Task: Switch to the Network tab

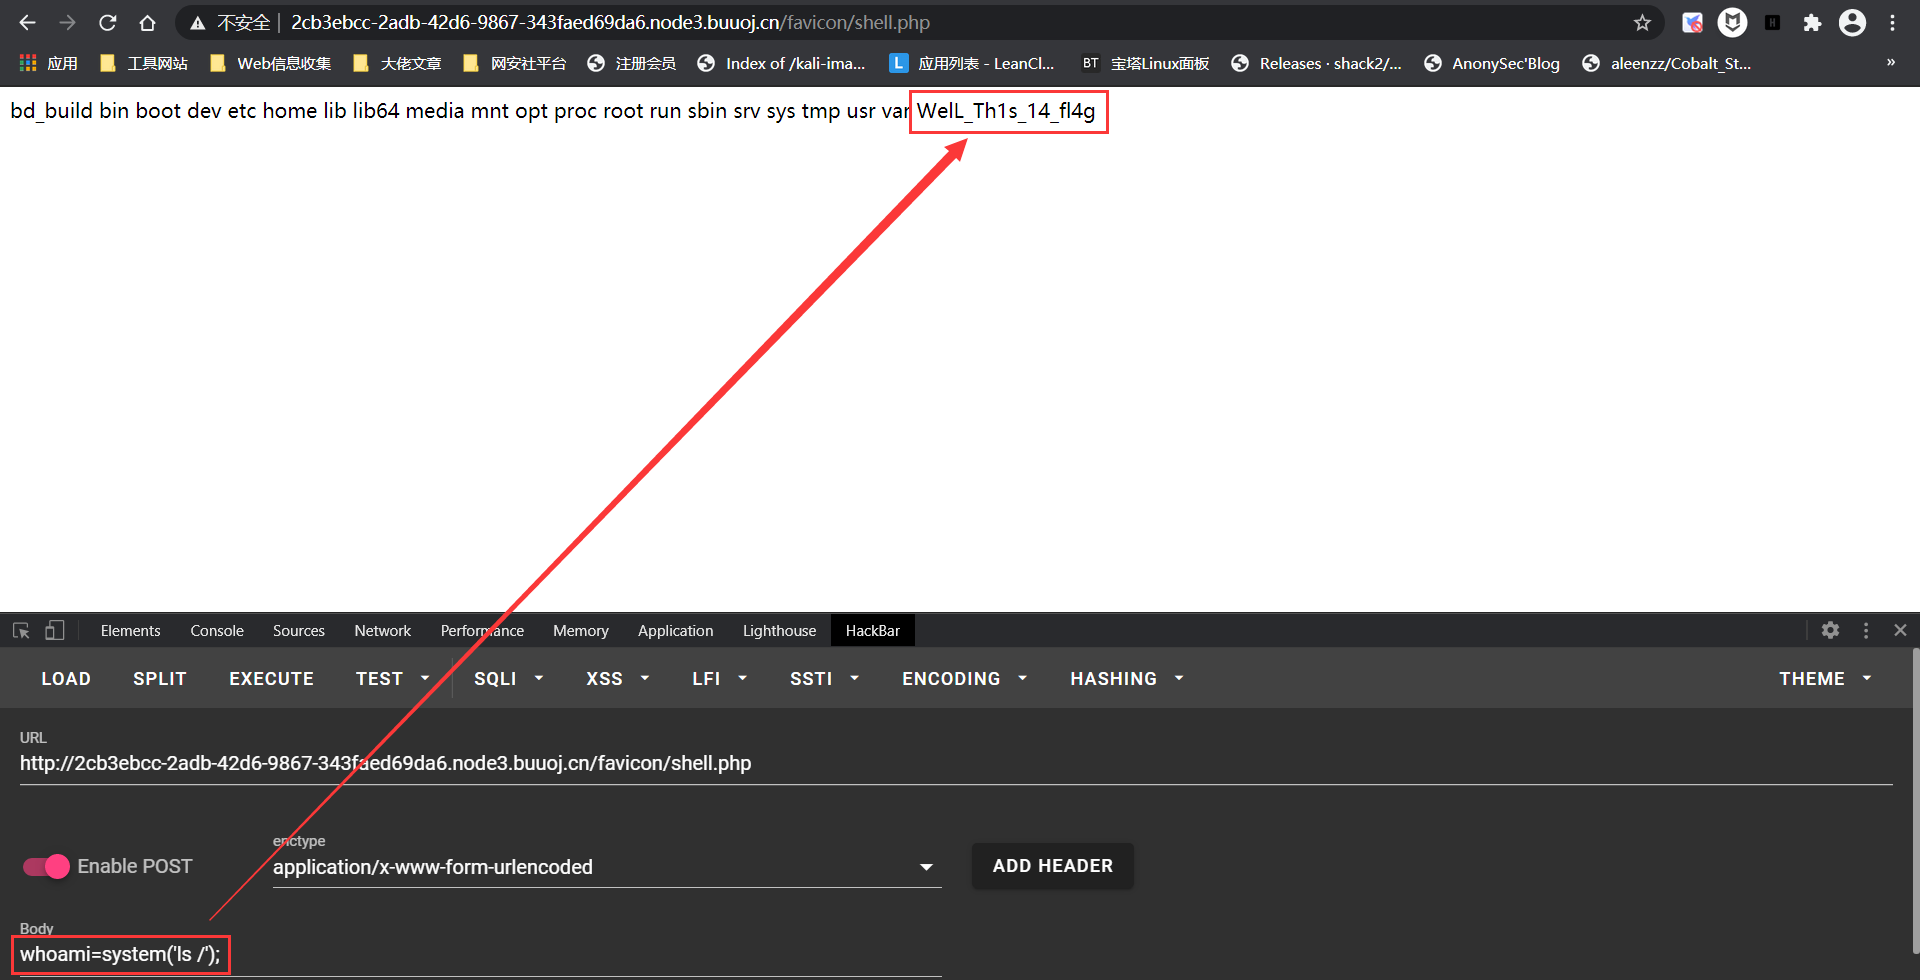Action: click(x=383, y=630)
